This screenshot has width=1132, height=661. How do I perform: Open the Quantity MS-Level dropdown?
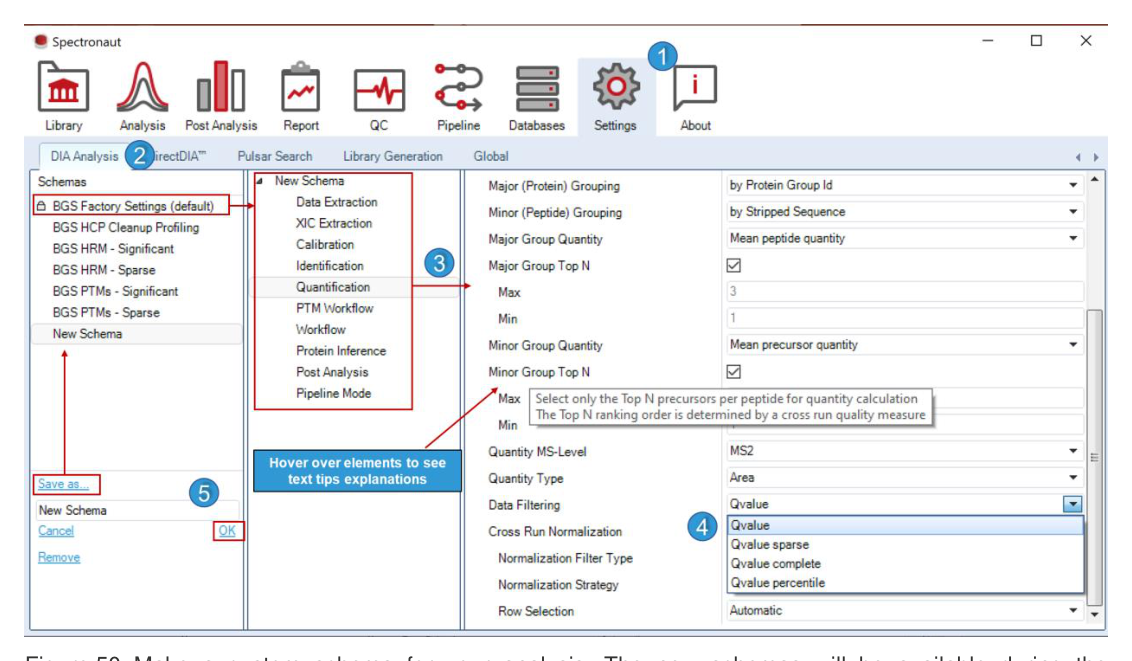point(905,451)
